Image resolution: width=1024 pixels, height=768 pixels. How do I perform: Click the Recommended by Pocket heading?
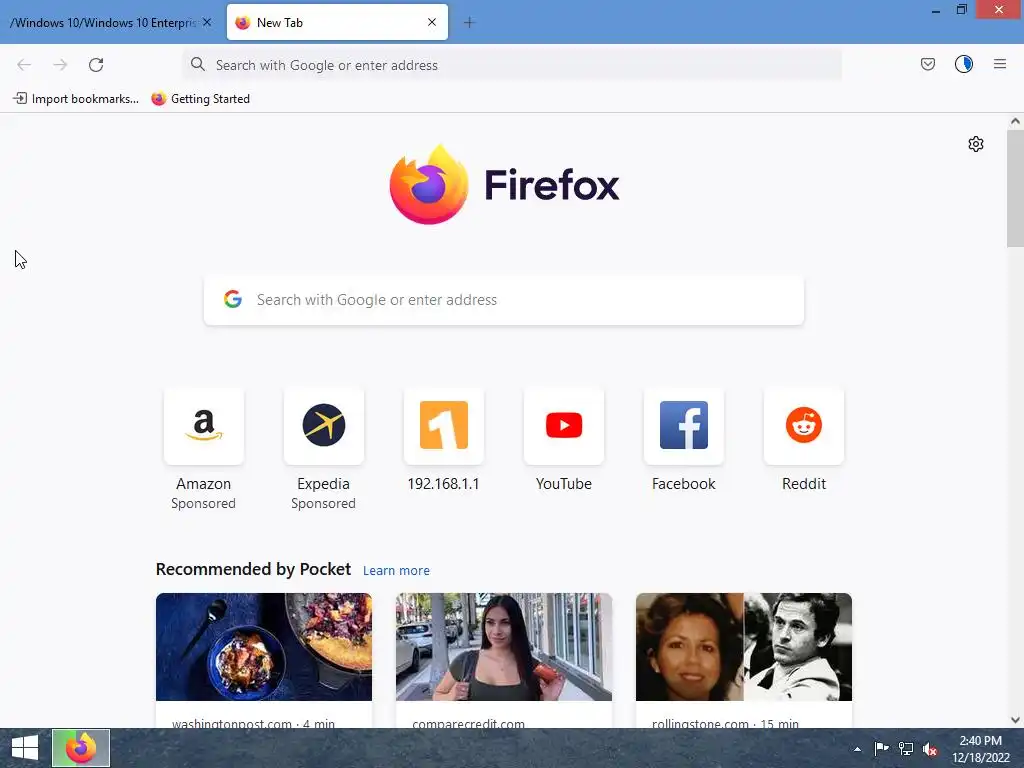[x=253, y=569]
